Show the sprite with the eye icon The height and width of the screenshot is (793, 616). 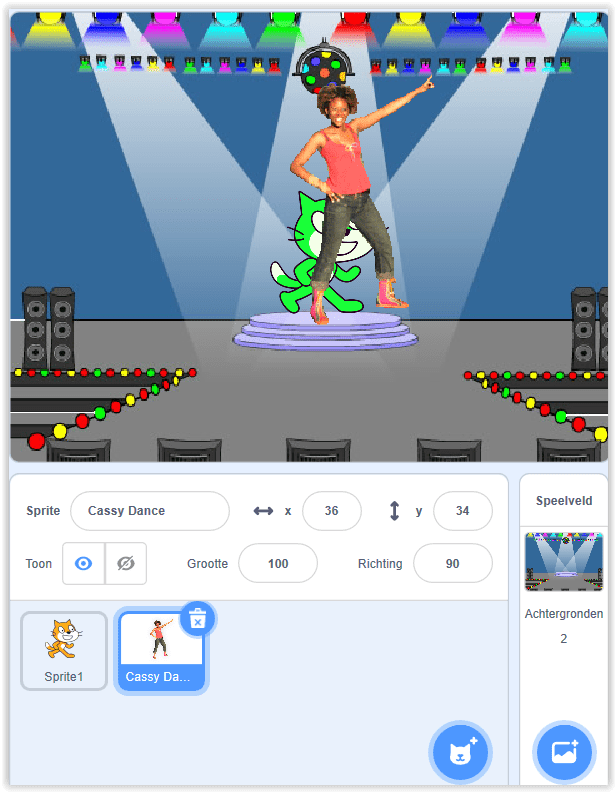pyautogui.click(x=83, y=563)
